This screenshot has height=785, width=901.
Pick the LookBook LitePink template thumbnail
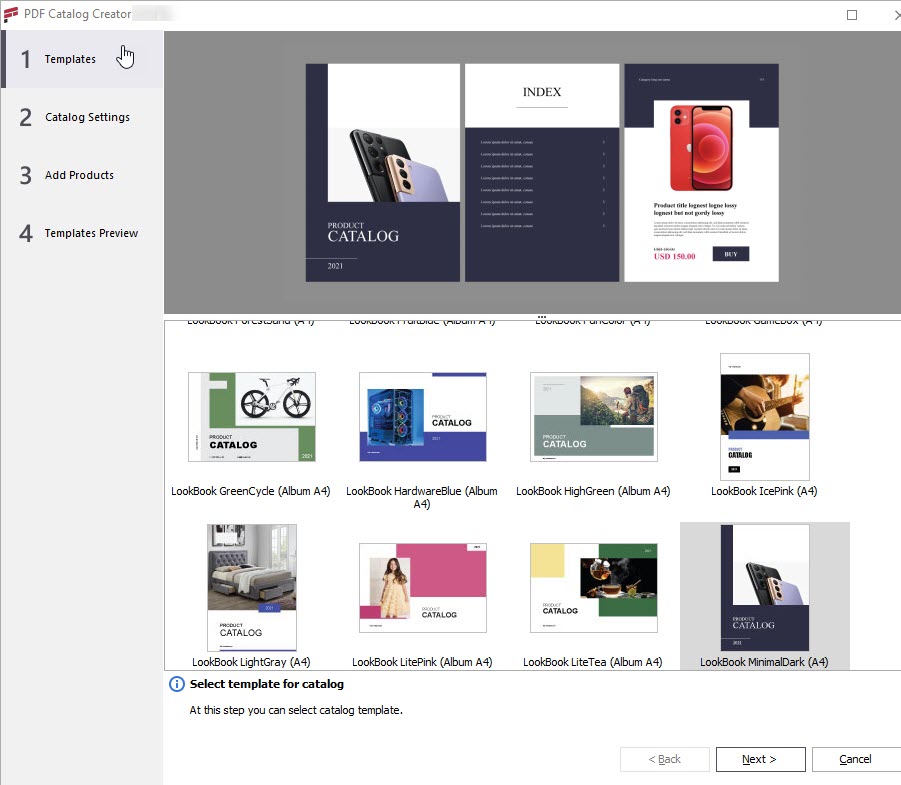[423, 587]
